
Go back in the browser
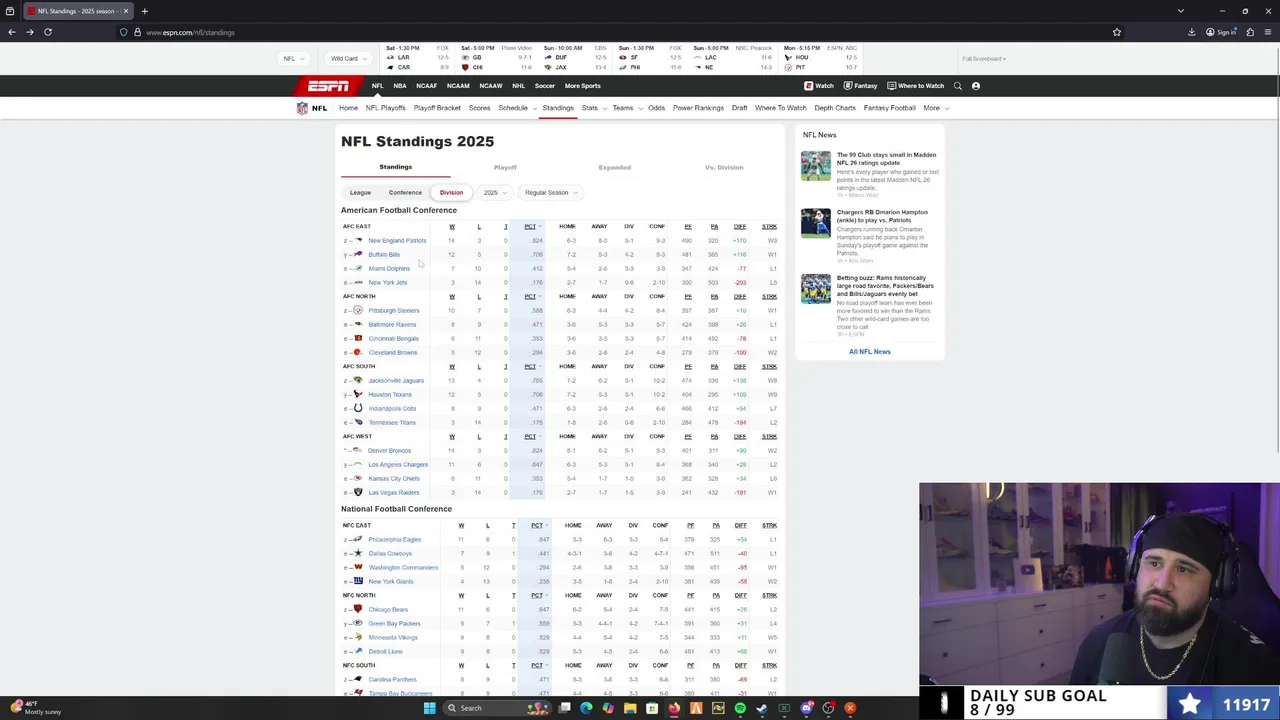pyautogui.click(x=11, y=32)
